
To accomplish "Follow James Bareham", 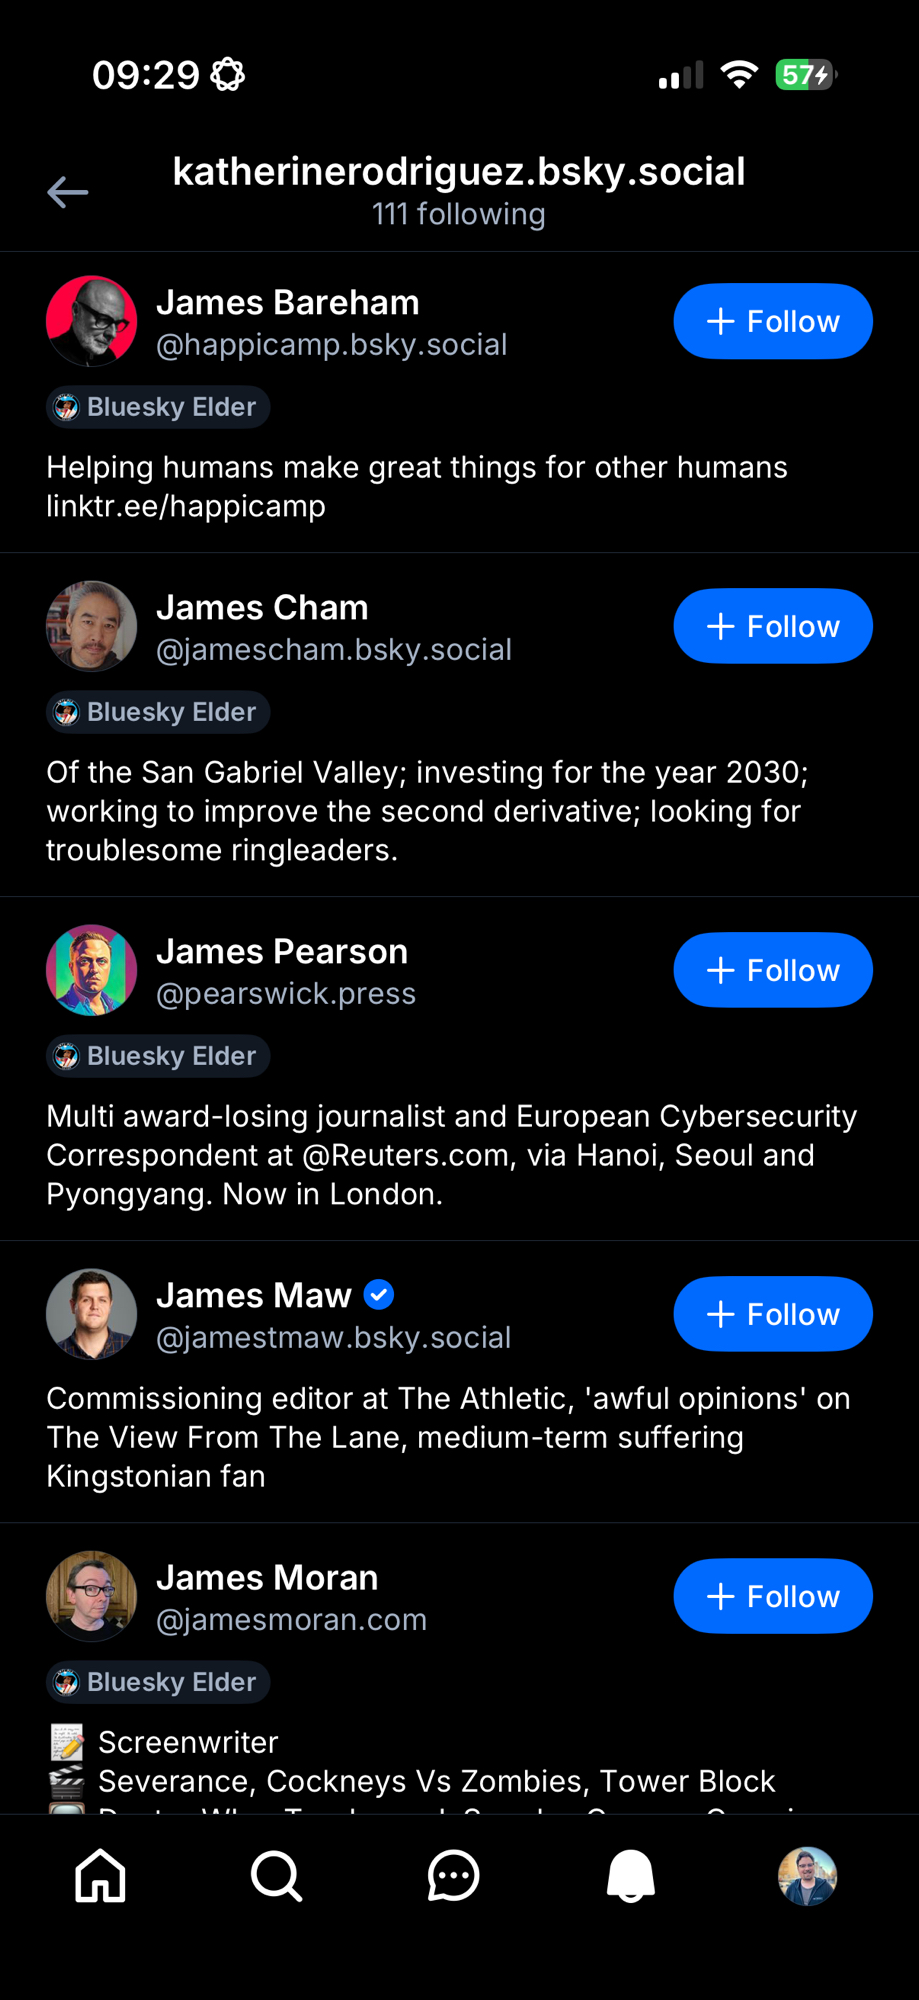I will (x=773, y=321).
